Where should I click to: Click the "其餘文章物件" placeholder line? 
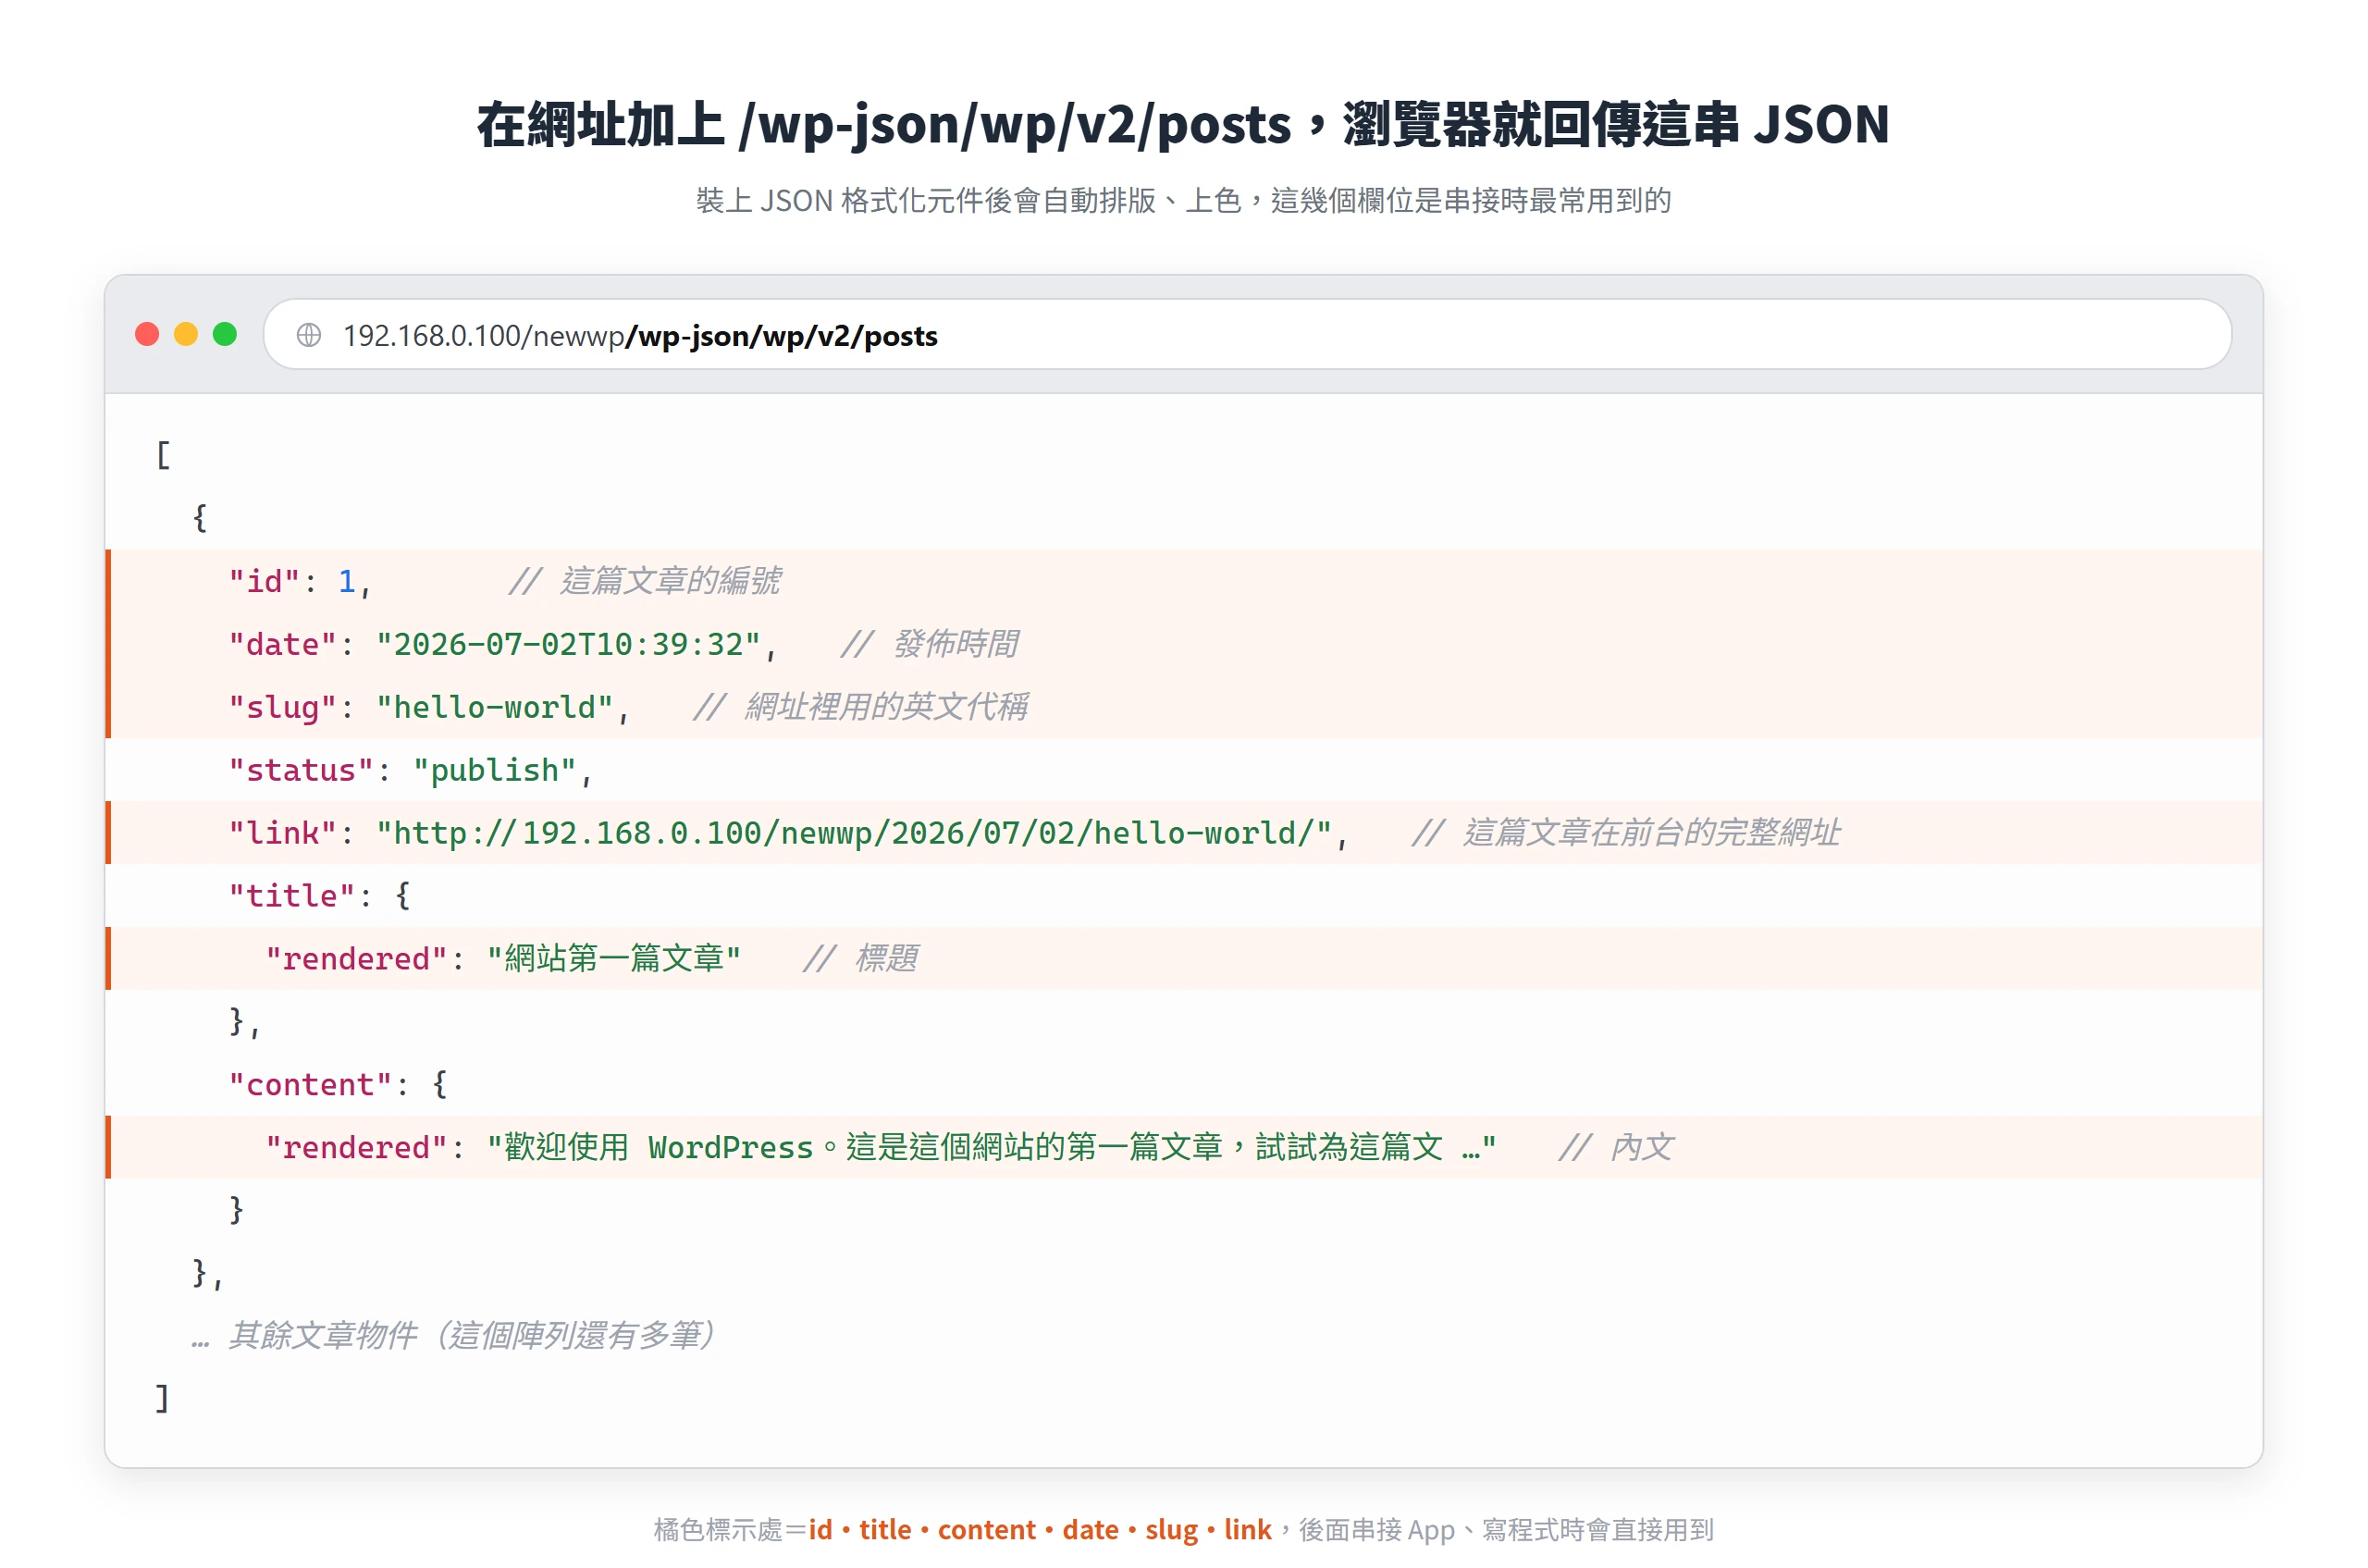(x=453, y=1335)
